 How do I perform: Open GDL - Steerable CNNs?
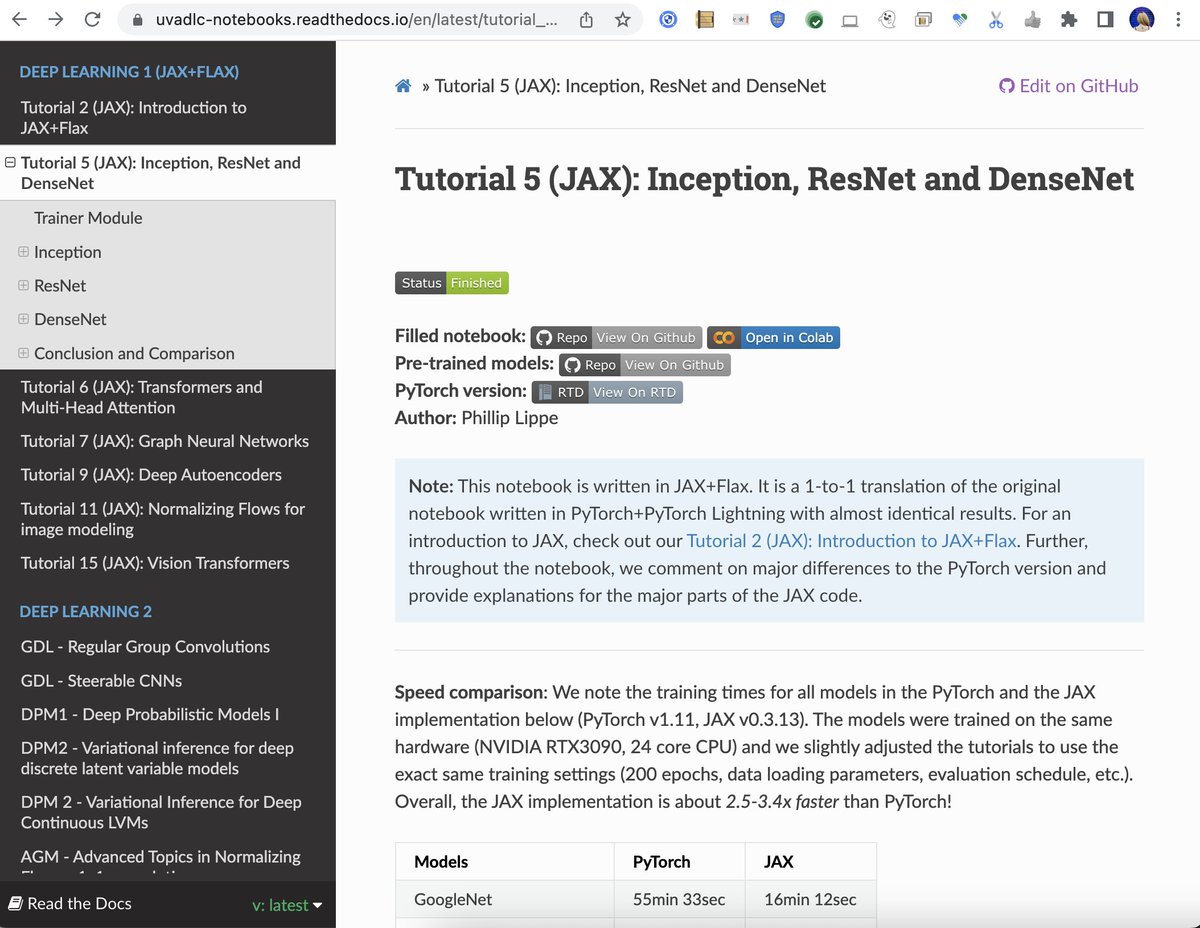click(101, 681)
